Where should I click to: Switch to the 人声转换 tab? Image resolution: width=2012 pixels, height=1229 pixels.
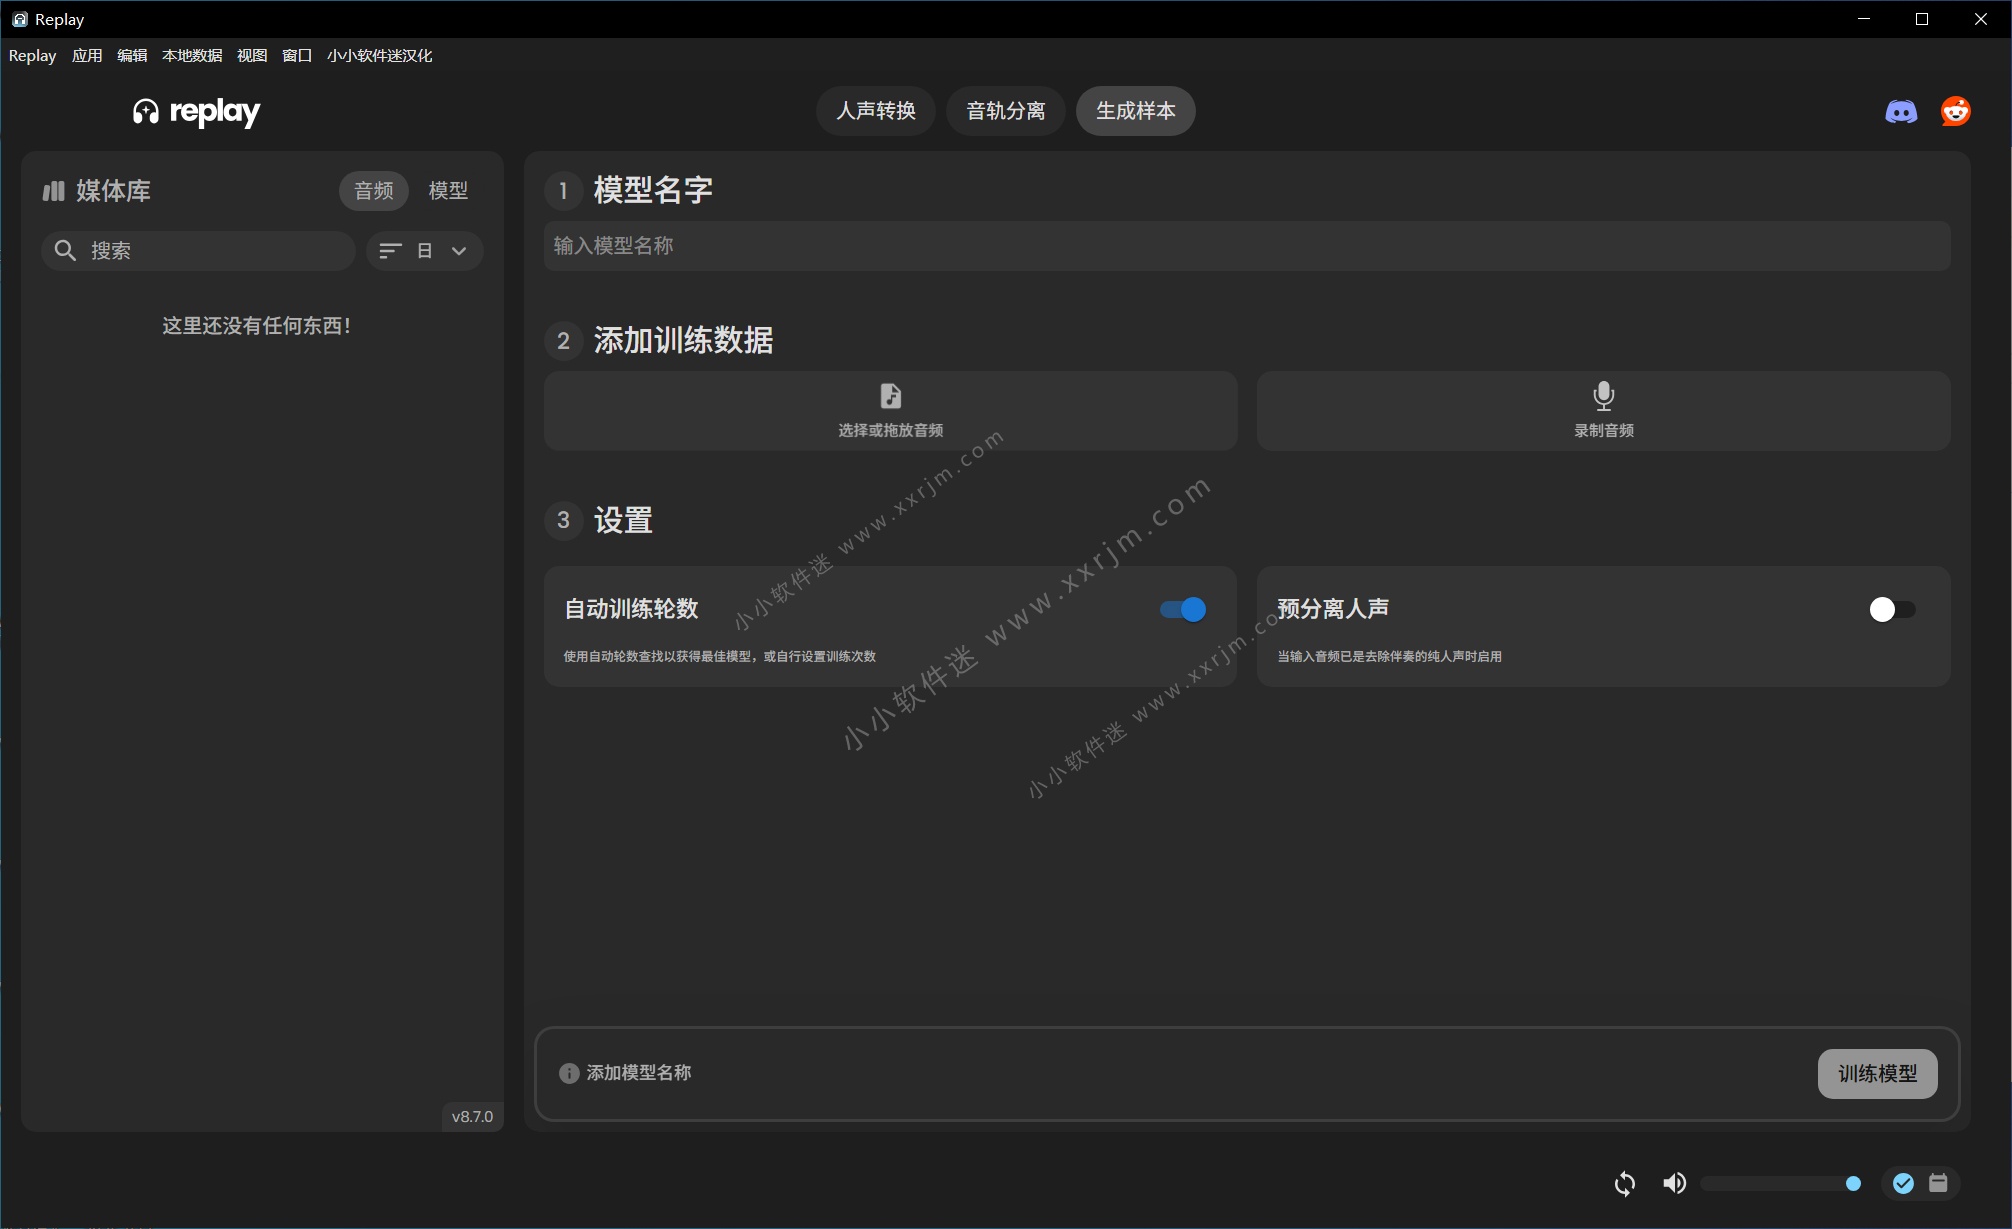(875, 111)
